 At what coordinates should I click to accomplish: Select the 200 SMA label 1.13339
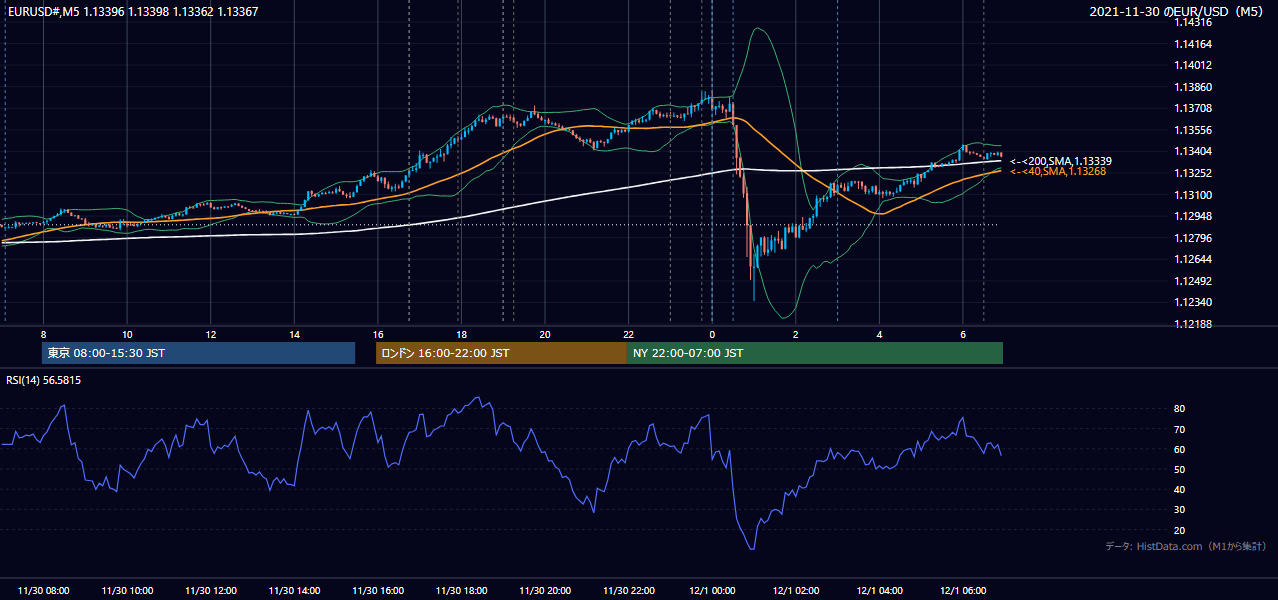1061,161
